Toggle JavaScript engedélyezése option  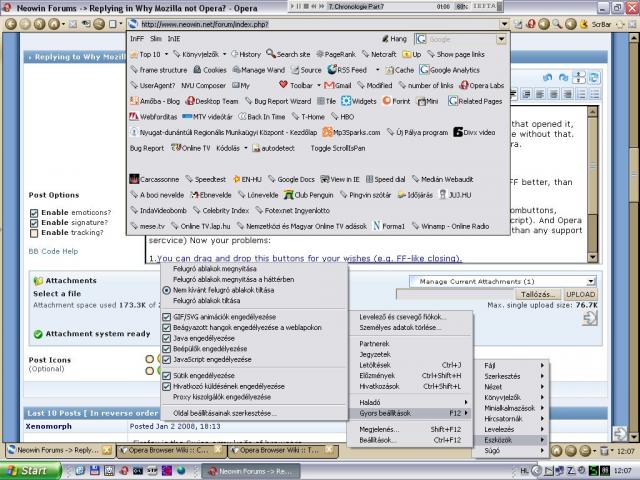click(167, 357)
